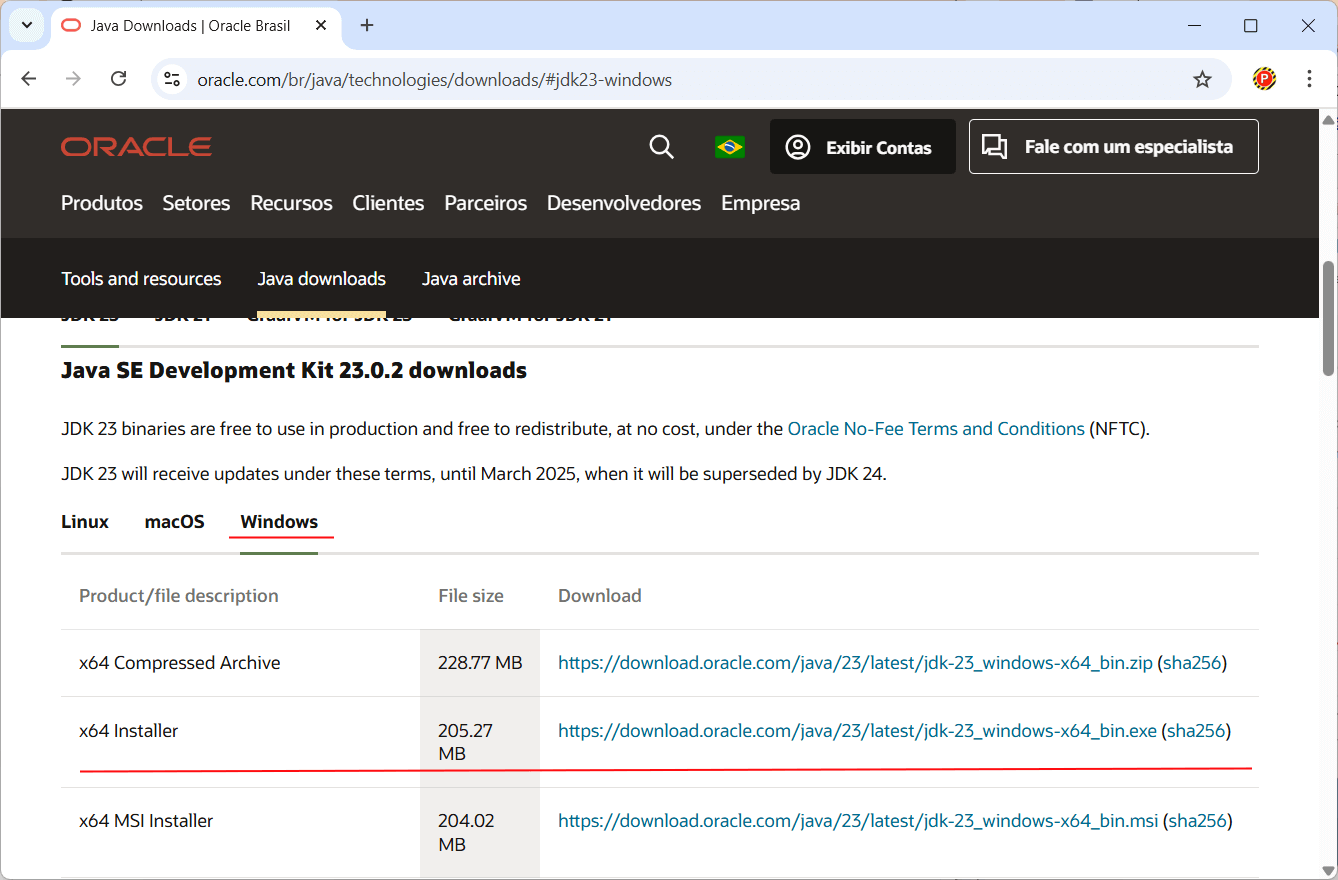1338x880 pixels.
Task: Reload the page
Action: 118,79
